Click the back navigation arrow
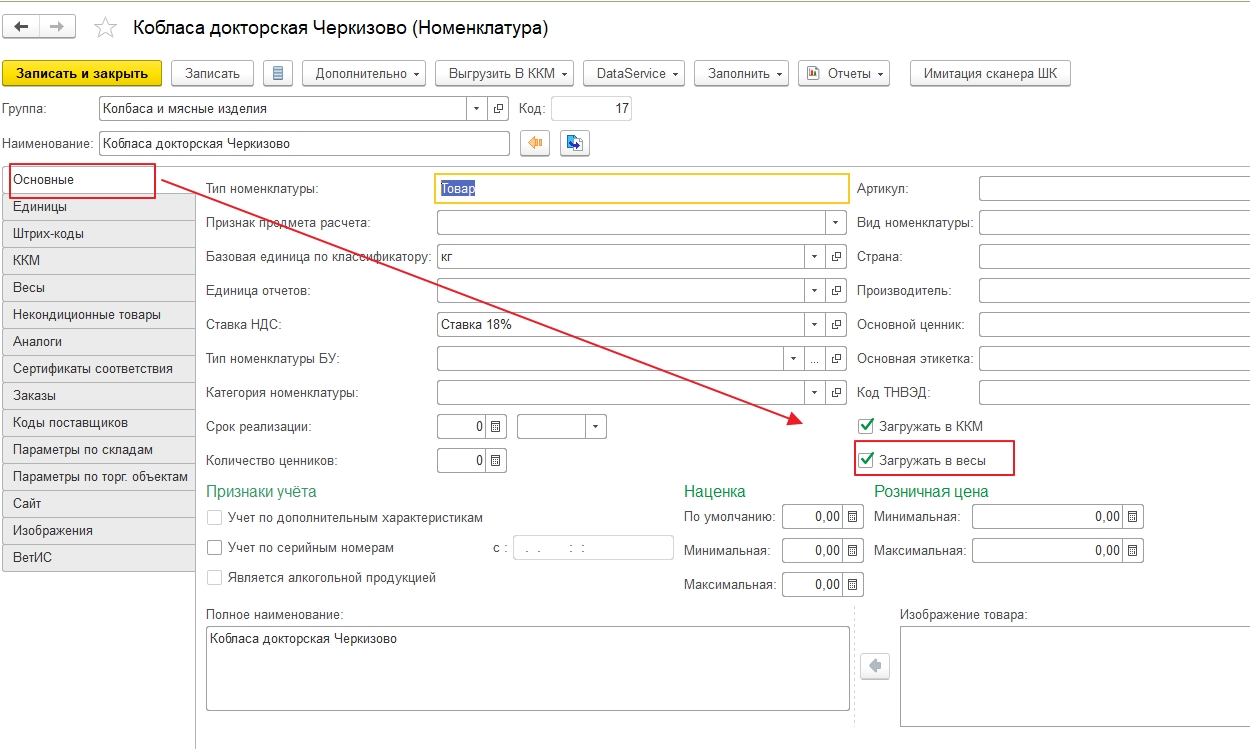 pos(21,27)
